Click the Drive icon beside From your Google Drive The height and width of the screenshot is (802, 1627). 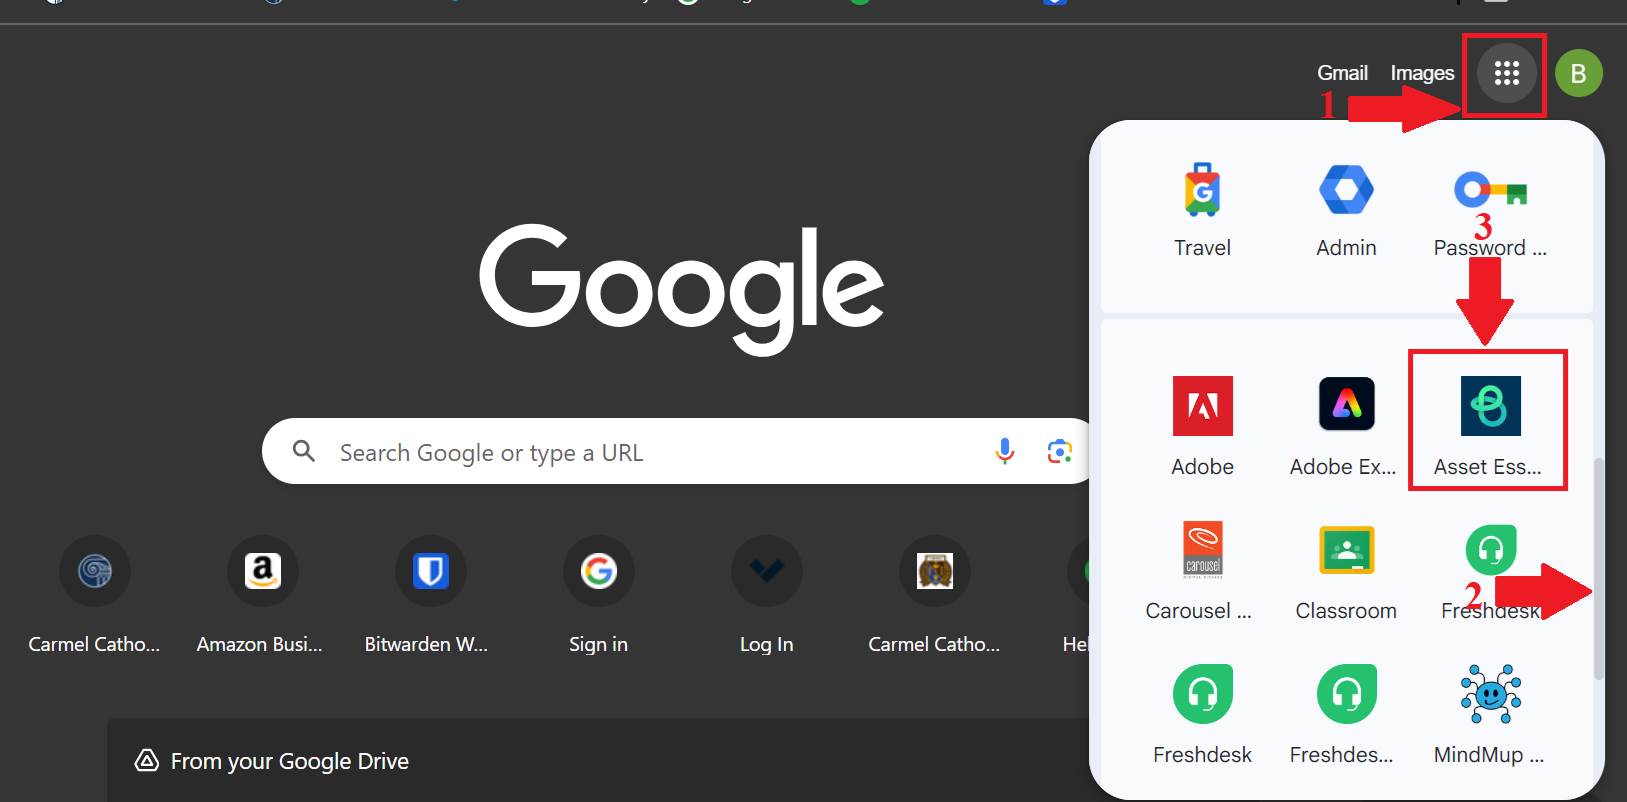point(147,761)
